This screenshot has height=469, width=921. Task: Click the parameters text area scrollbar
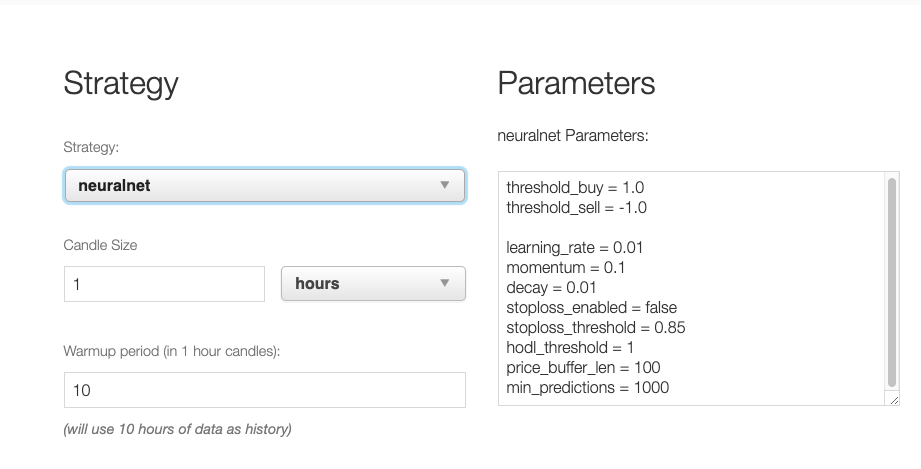892,282
